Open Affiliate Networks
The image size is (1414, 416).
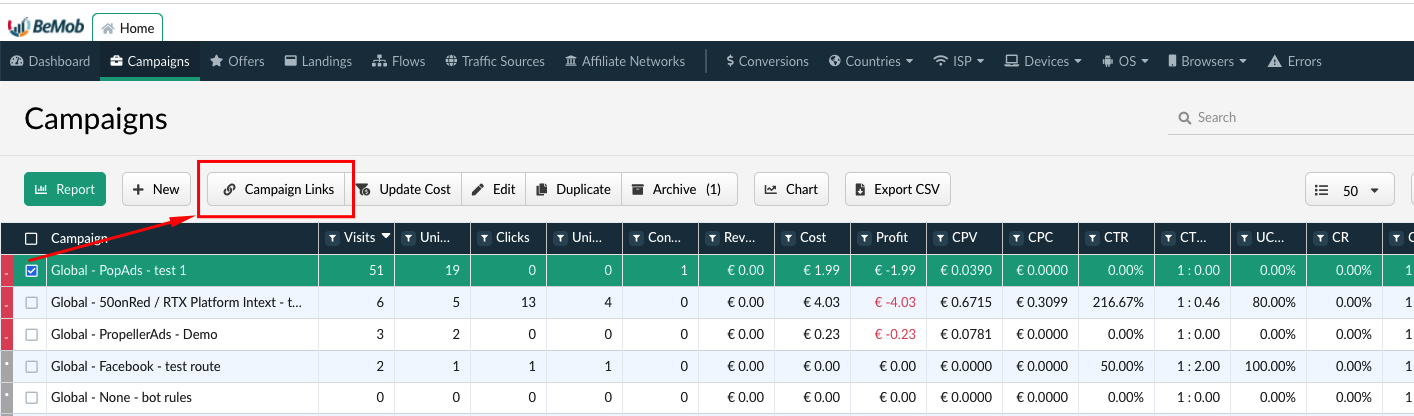(x=625, y=61)
